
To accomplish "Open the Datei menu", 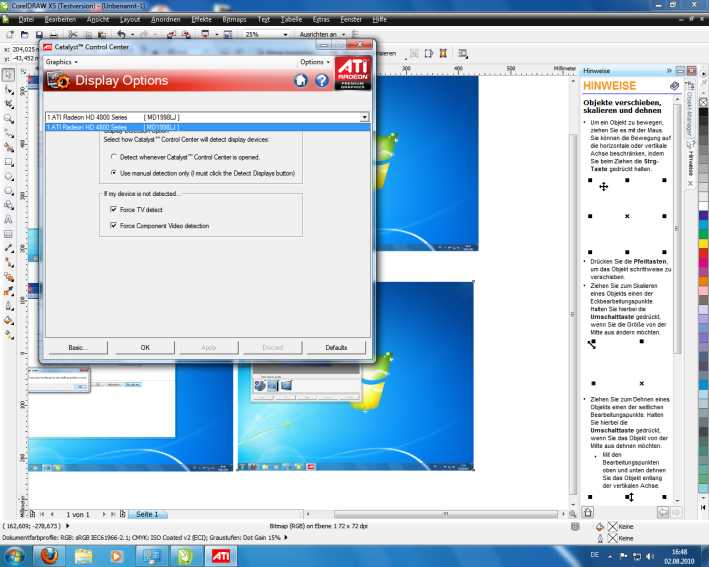I will 26,19.
